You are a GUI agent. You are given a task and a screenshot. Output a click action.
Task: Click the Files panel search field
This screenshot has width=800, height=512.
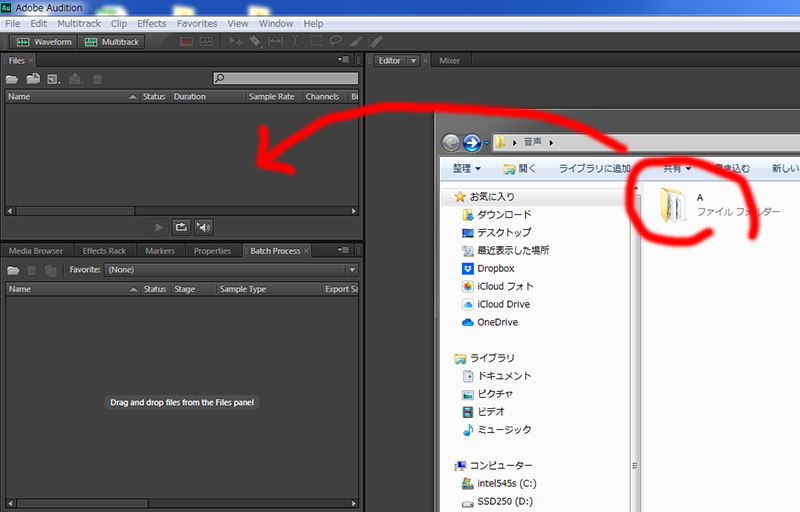click(286, 78)
